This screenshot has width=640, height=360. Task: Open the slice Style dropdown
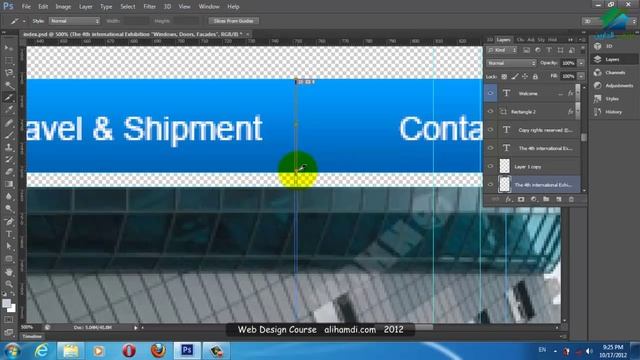[74, 21]
